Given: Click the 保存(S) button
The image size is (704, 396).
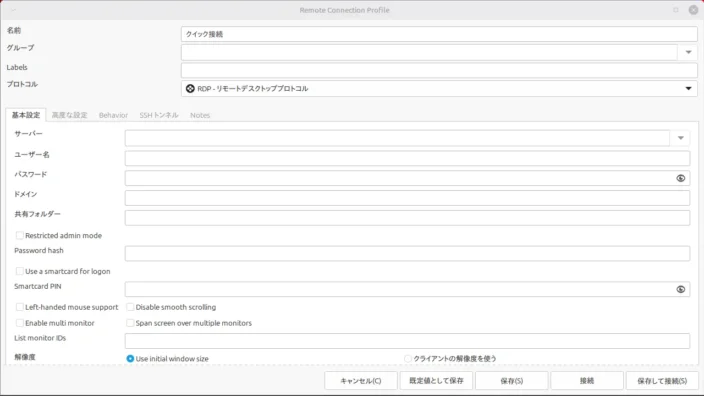Looking at the screenshot, I should point(512,381).
